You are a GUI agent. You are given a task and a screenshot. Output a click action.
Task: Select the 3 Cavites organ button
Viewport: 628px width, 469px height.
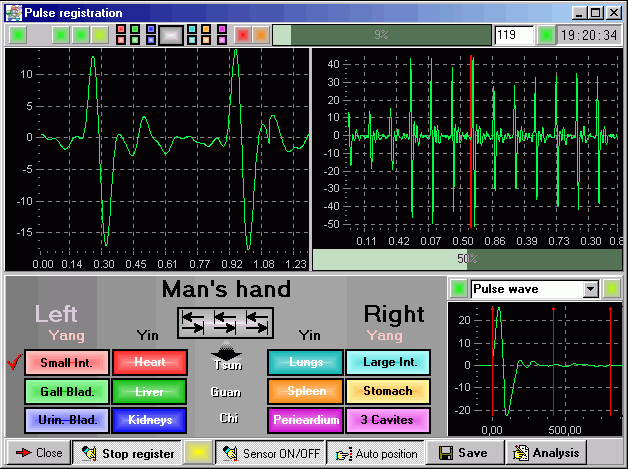pyautogui.click(x=388, y=420)
